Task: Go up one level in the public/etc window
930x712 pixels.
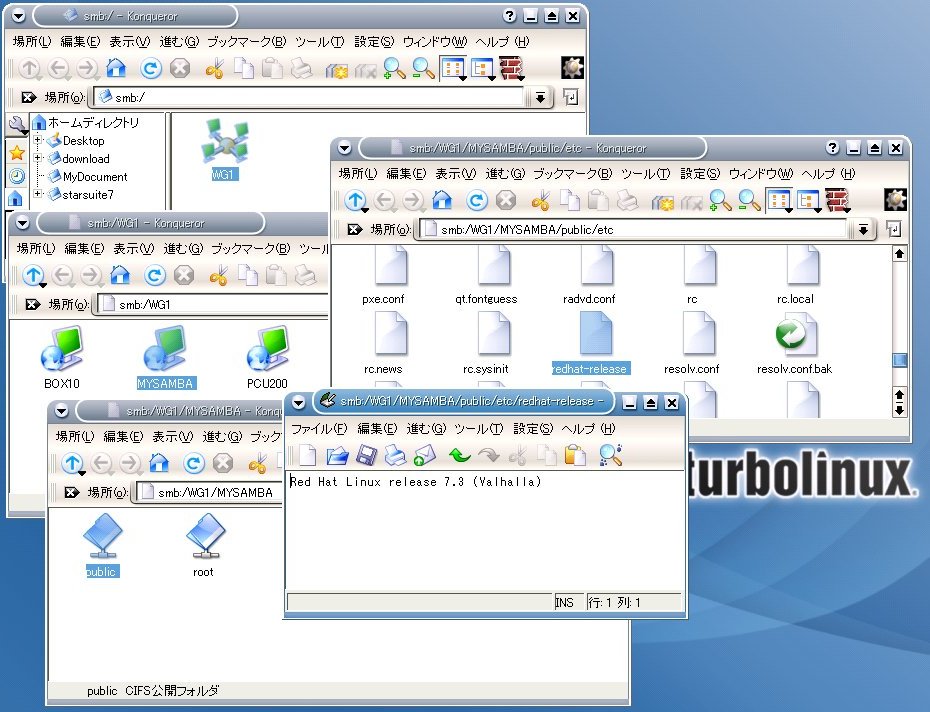Action: pos(355,201)
